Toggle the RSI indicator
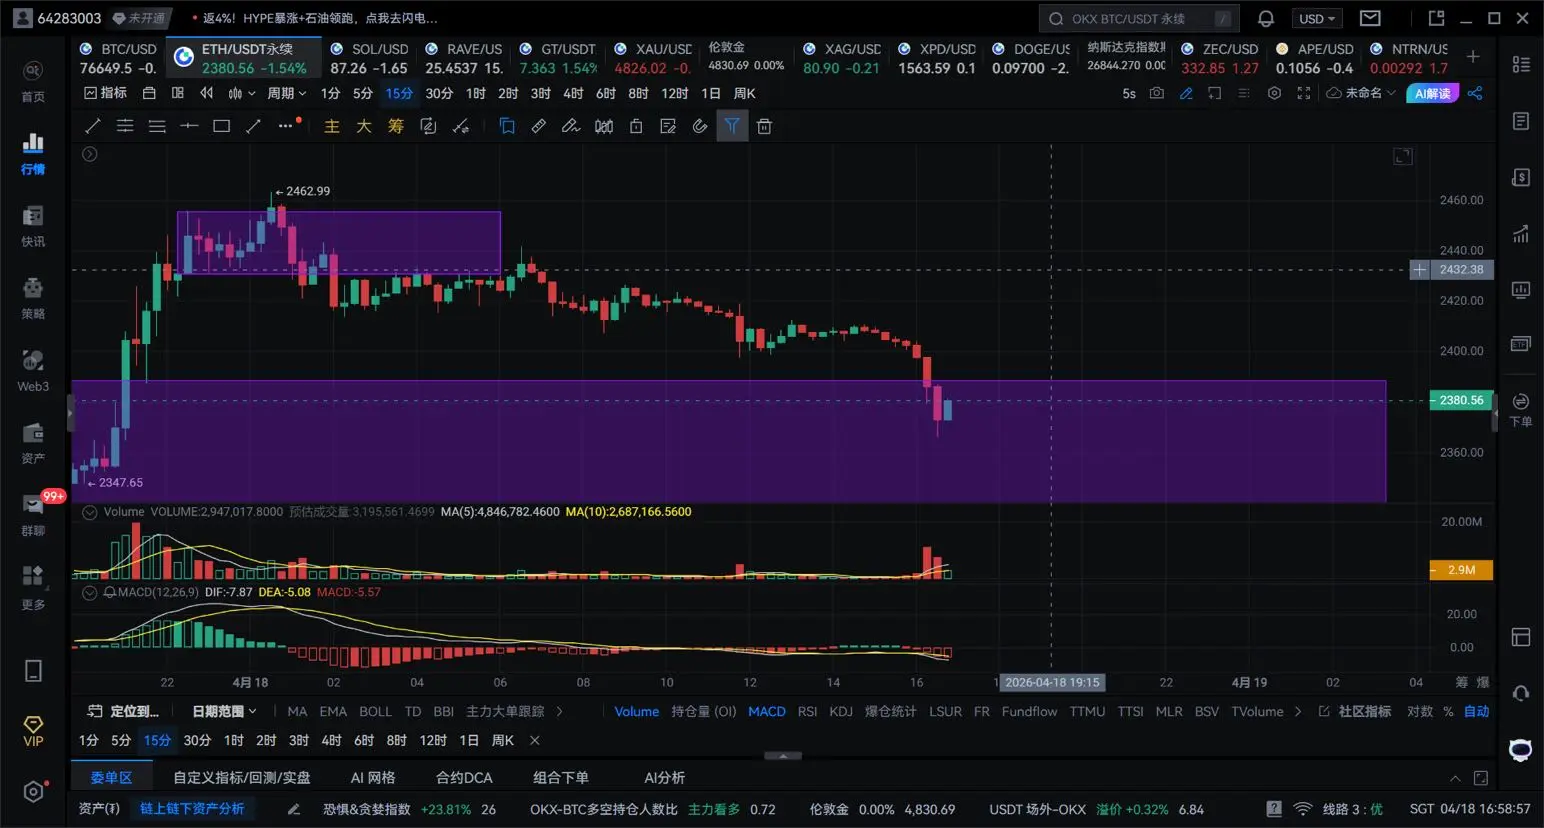1544x828 pixels. pyautogui.click(x=808, y=711)
